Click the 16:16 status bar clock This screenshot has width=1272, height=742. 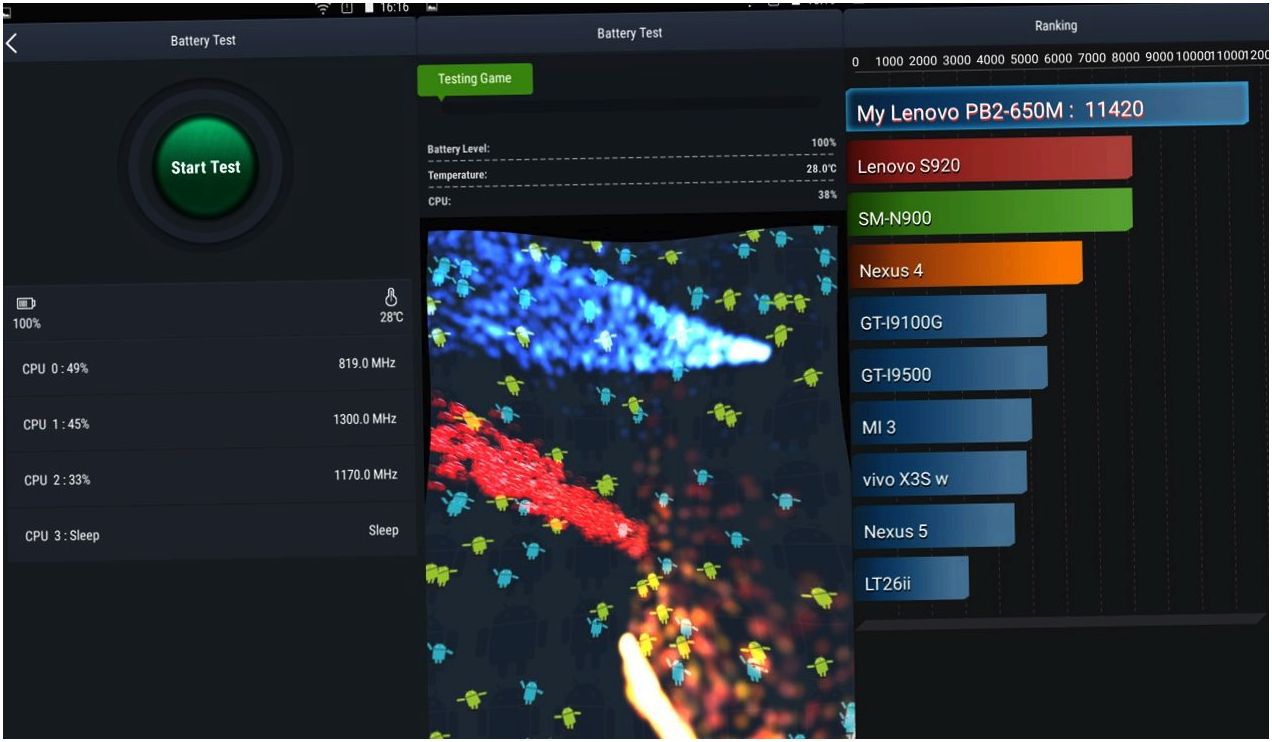(x=395, y=7)
